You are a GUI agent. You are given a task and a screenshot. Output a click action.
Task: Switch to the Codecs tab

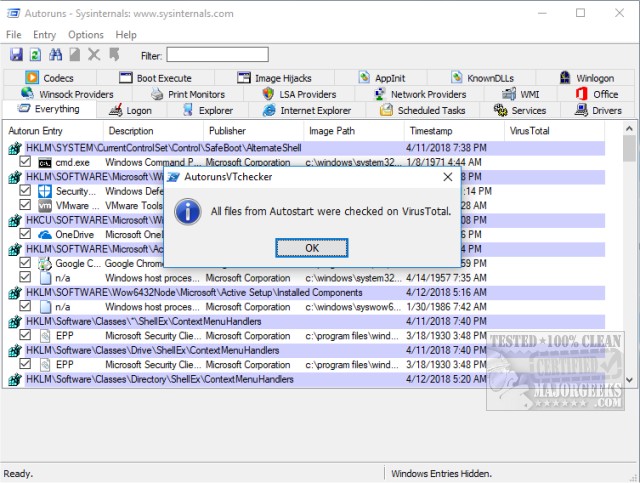[50, 78]
